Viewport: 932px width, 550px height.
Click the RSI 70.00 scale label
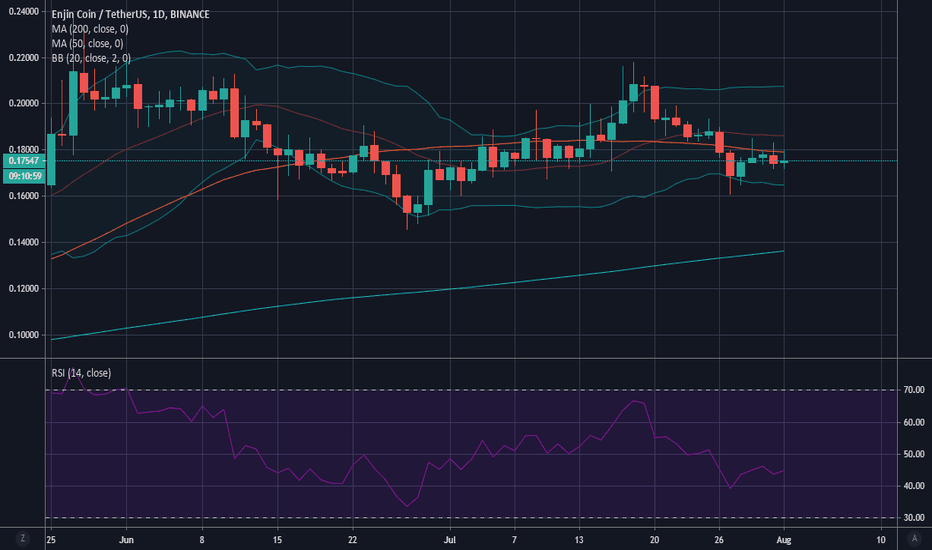(x=914, y=390)
